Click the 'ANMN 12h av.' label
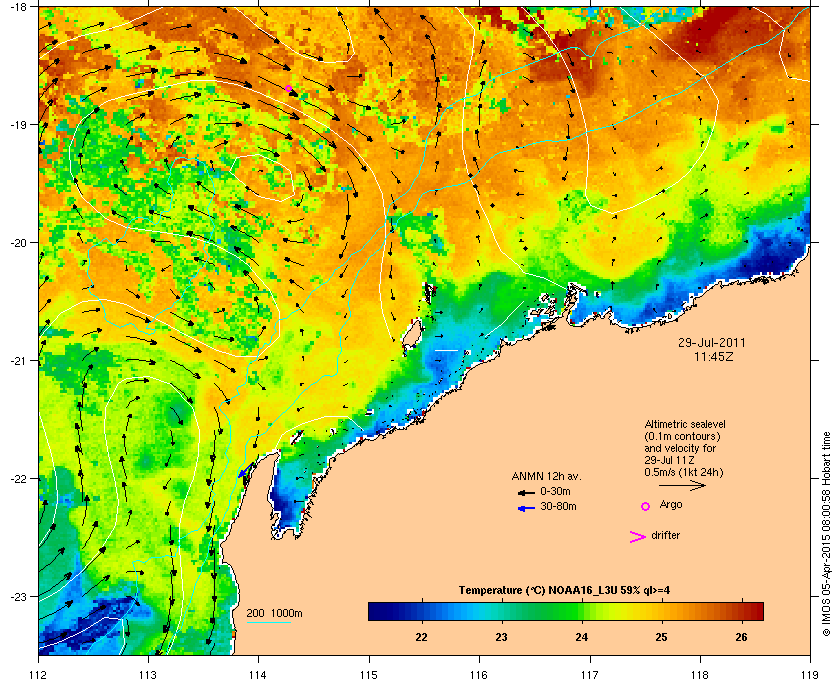 pyautogui.click(x=546, y=476)
